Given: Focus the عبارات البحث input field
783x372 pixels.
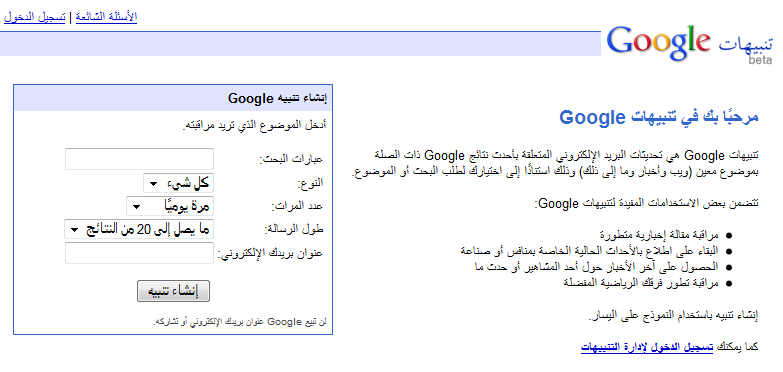Looking at the screenshot, I should click(139, 159).
